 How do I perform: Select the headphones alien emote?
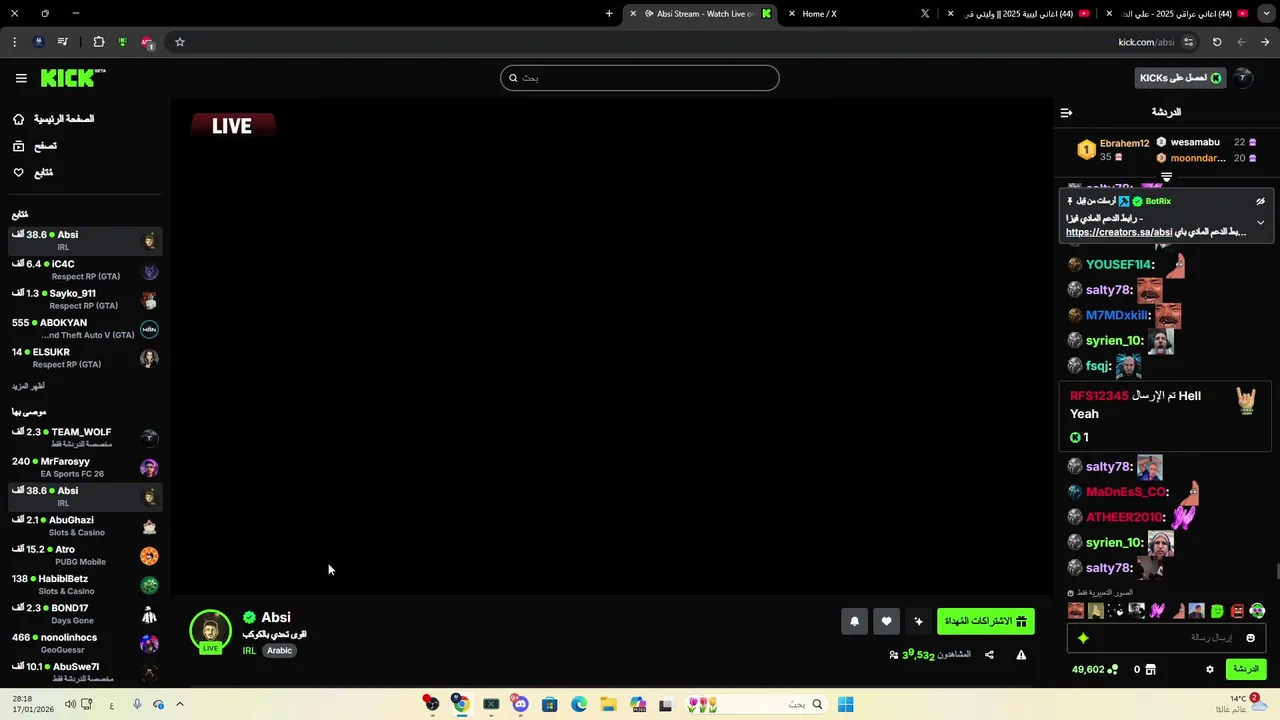(x=1257, y=611)
